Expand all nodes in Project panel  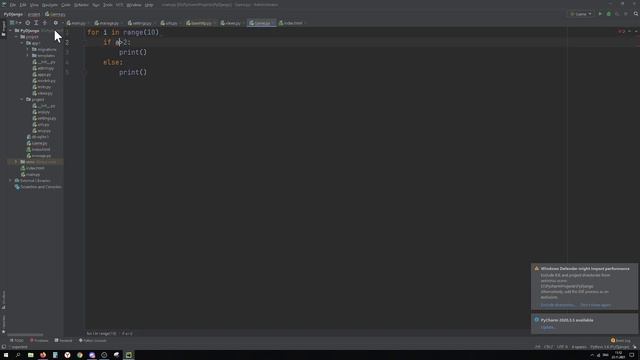36,23
